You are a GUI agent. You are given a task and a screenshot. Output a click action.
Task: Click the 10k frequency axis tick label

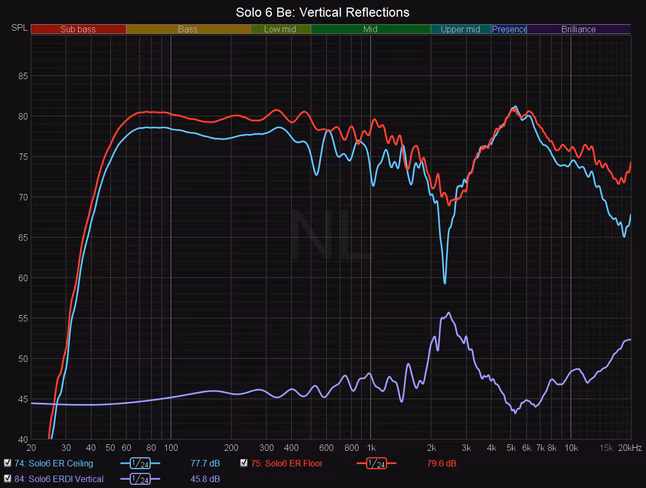[571, 448]
